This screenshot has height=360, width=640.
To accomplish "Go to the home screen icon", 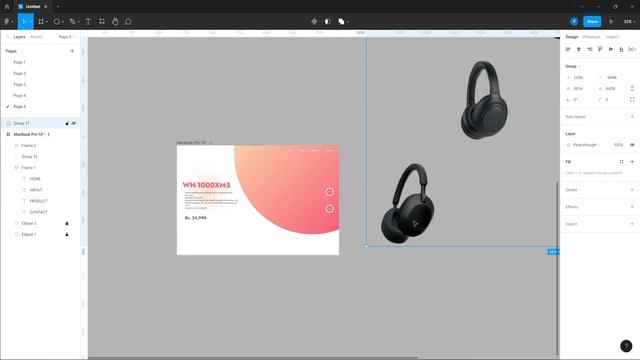I will (x=7, y=7).
